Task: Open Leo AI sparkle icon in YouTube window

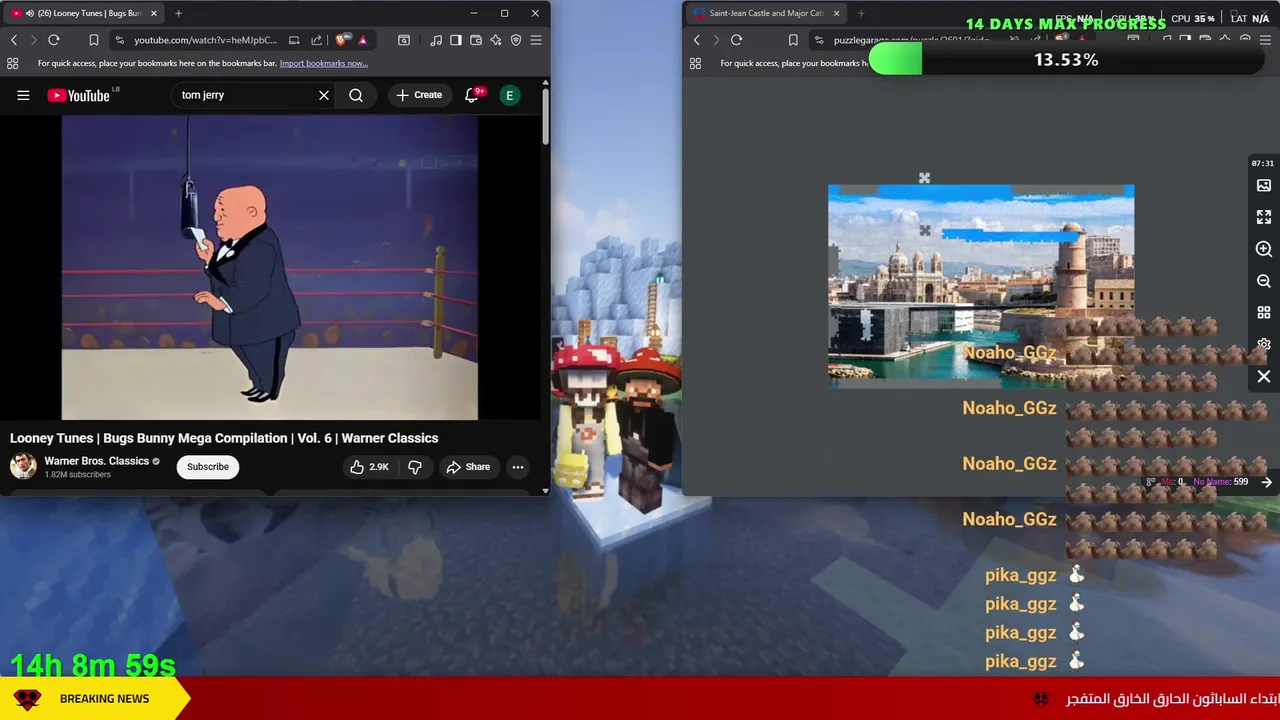Action: click(495, 40)
